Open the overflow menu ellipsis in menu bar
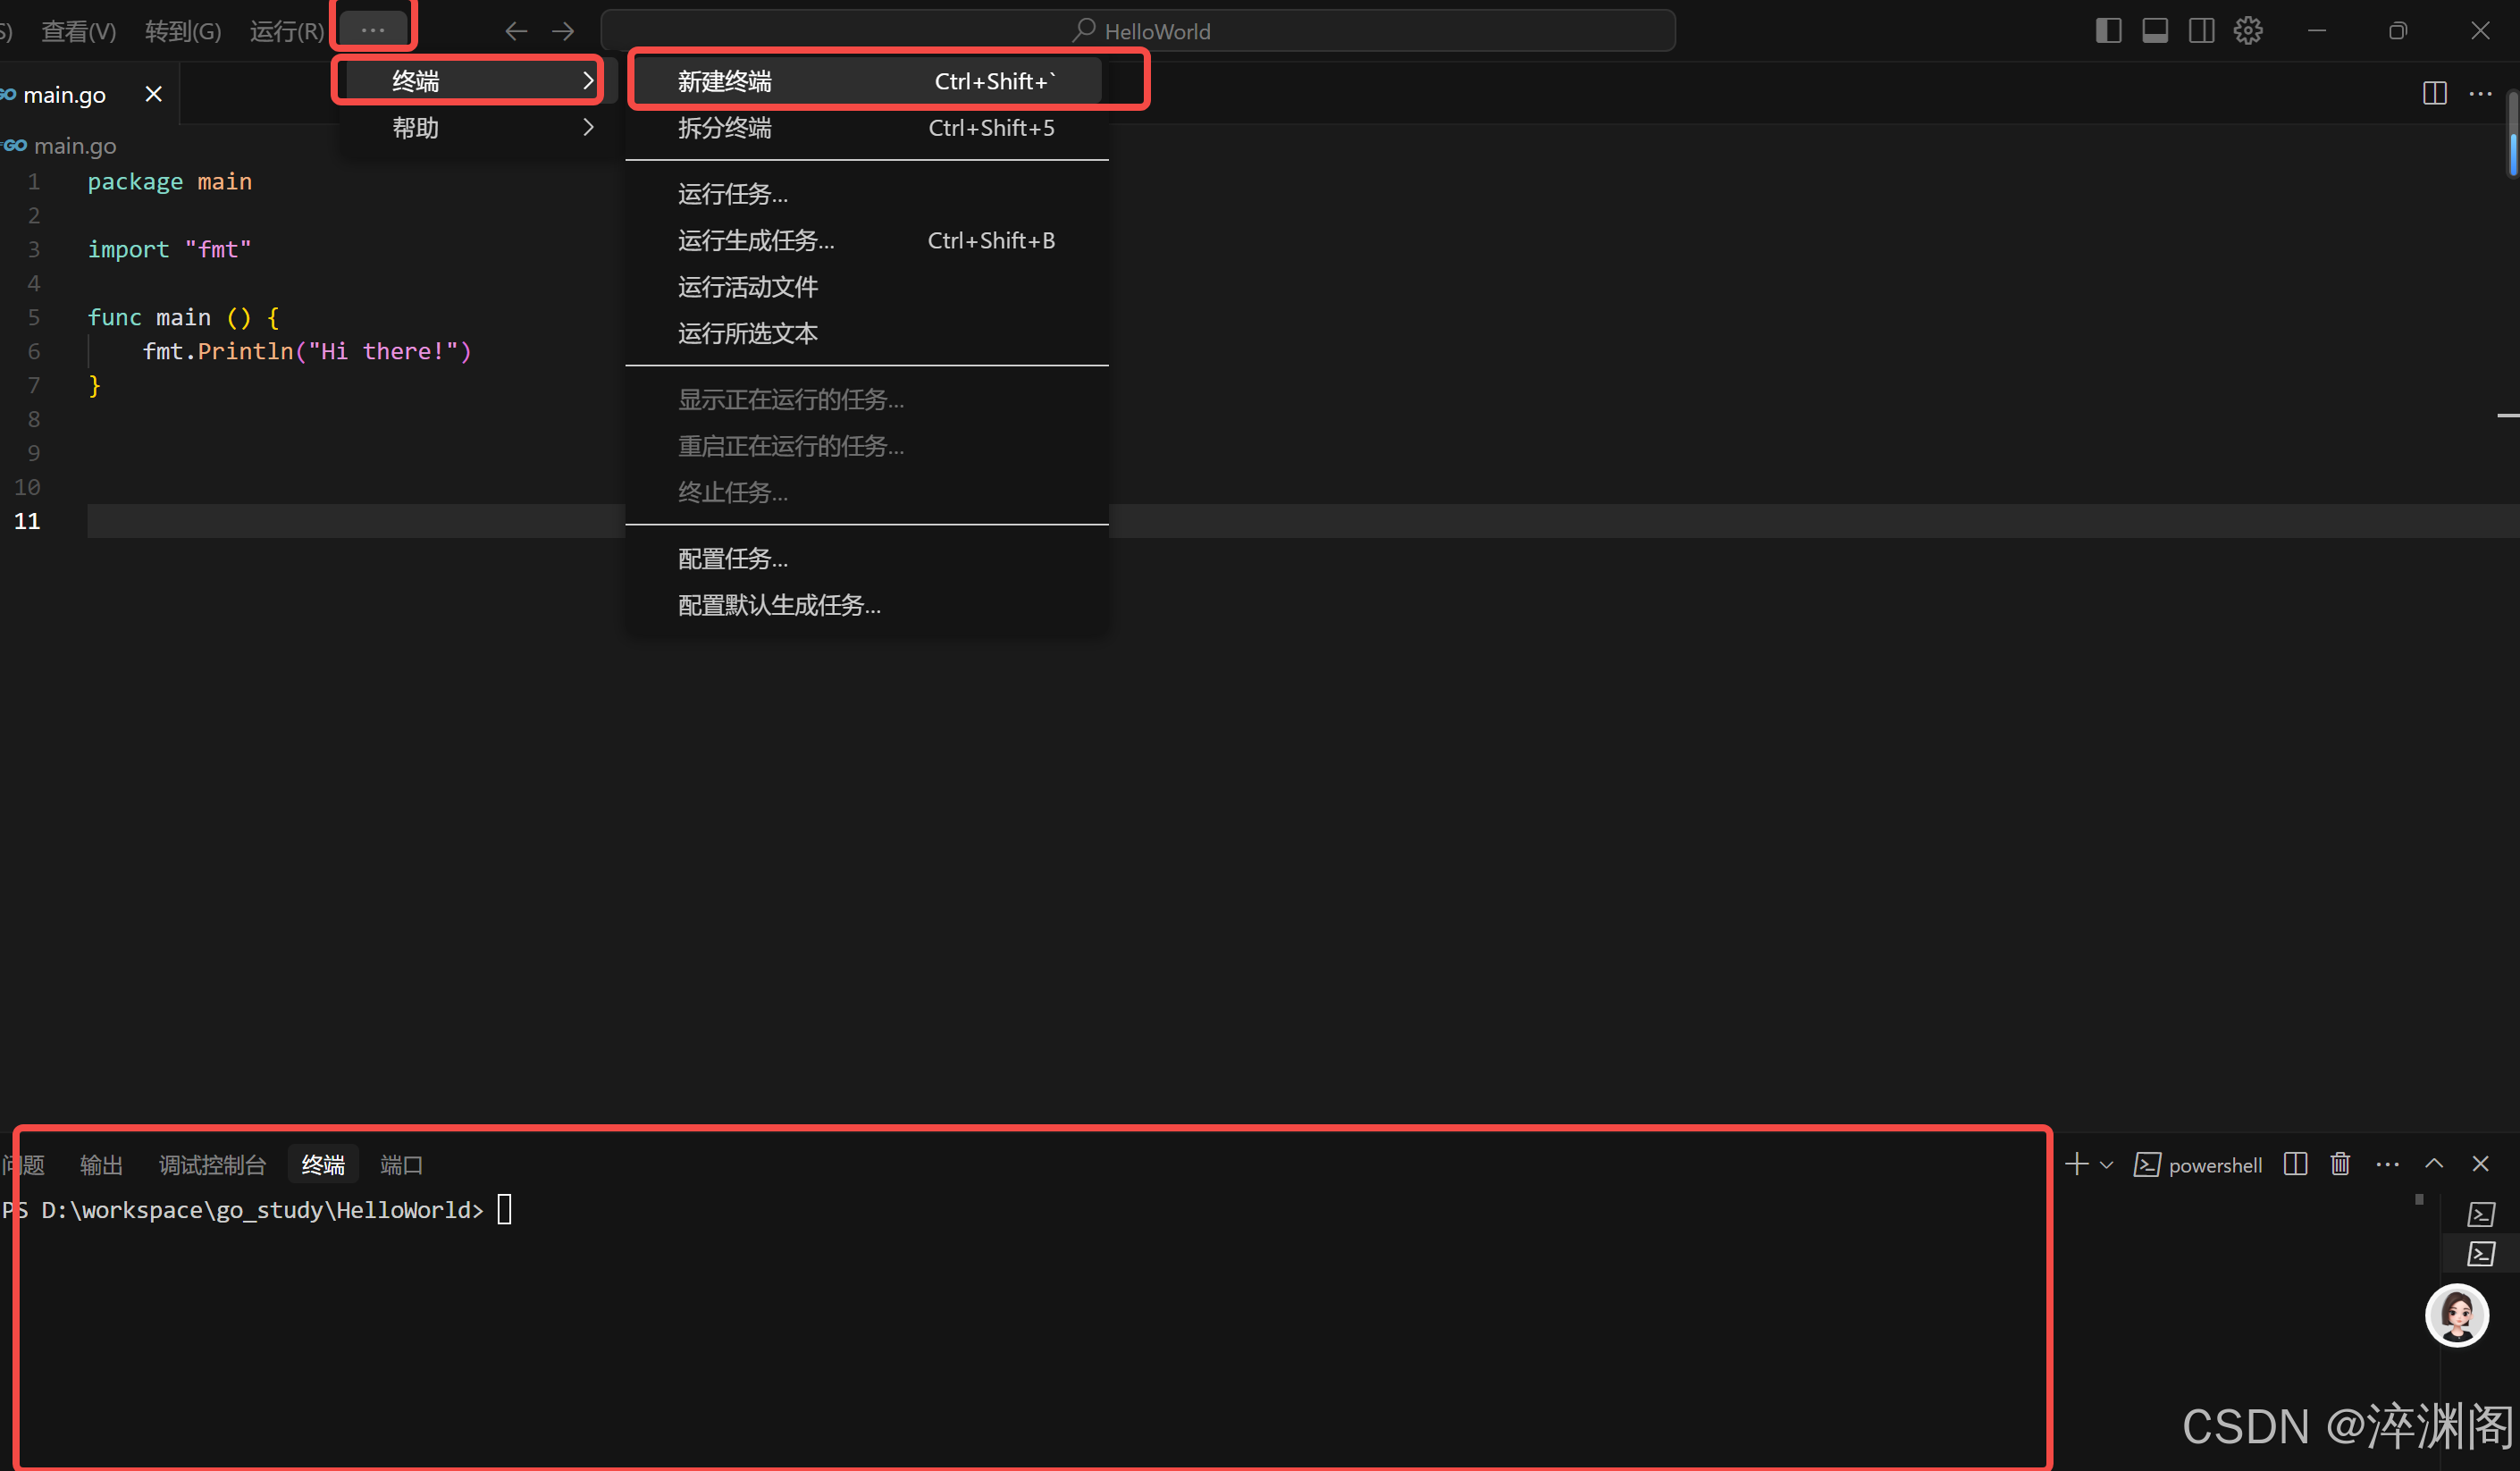The height and width of the screenshot is (1471, 2520). [373, 30]
